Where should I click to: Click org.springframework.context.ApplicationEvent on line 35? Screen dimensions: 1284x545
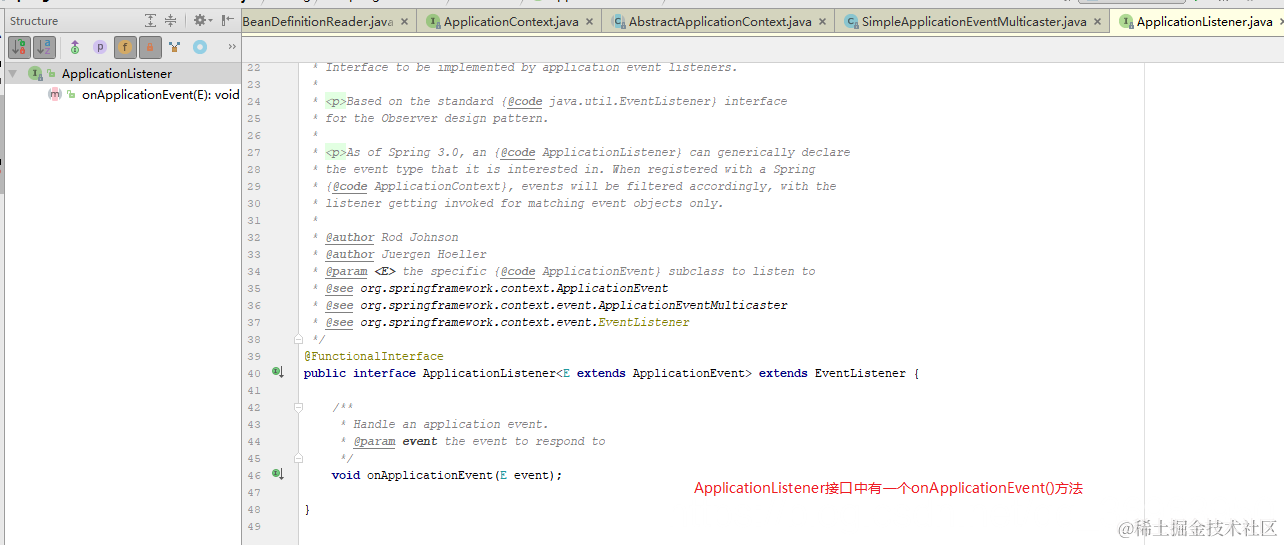514,288
